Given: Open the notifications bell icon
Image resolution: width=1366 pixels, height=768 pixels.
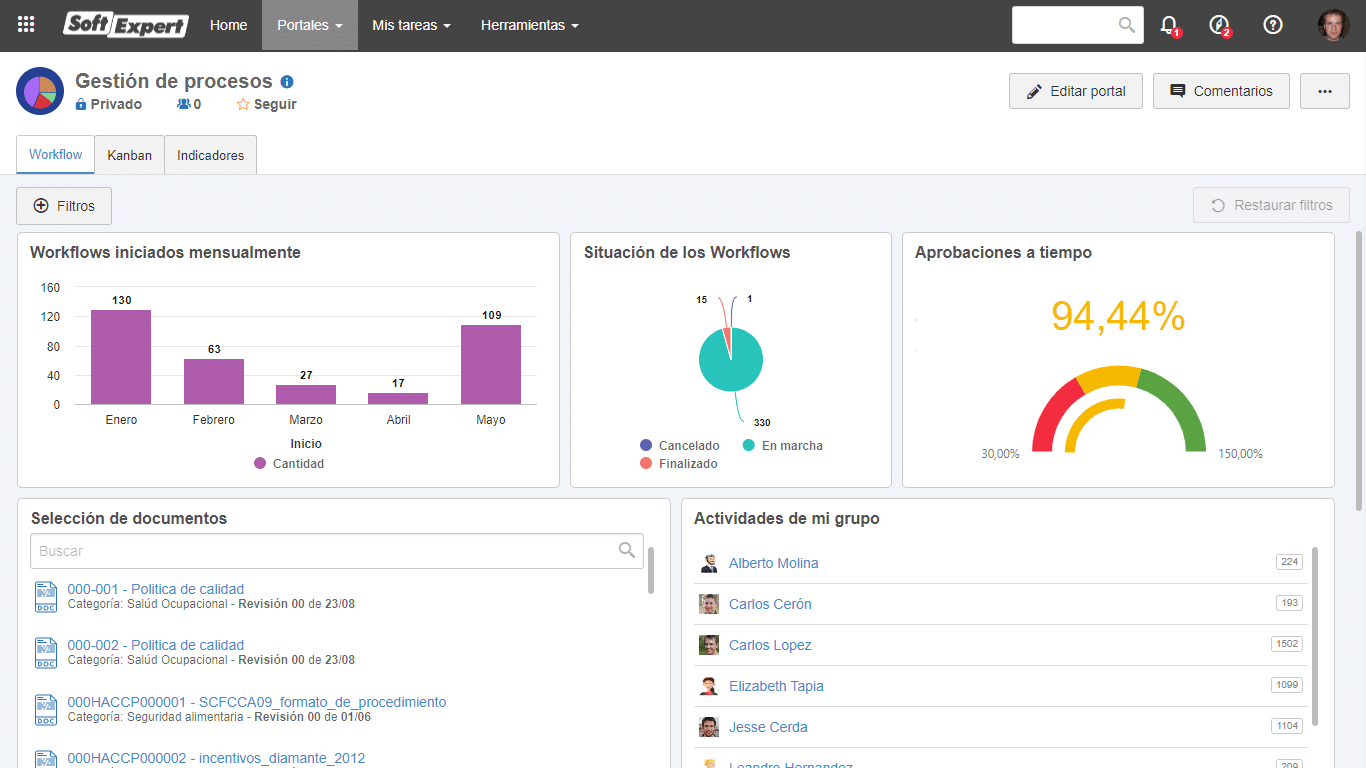Looking at the screenshot, I should 1169,26.
